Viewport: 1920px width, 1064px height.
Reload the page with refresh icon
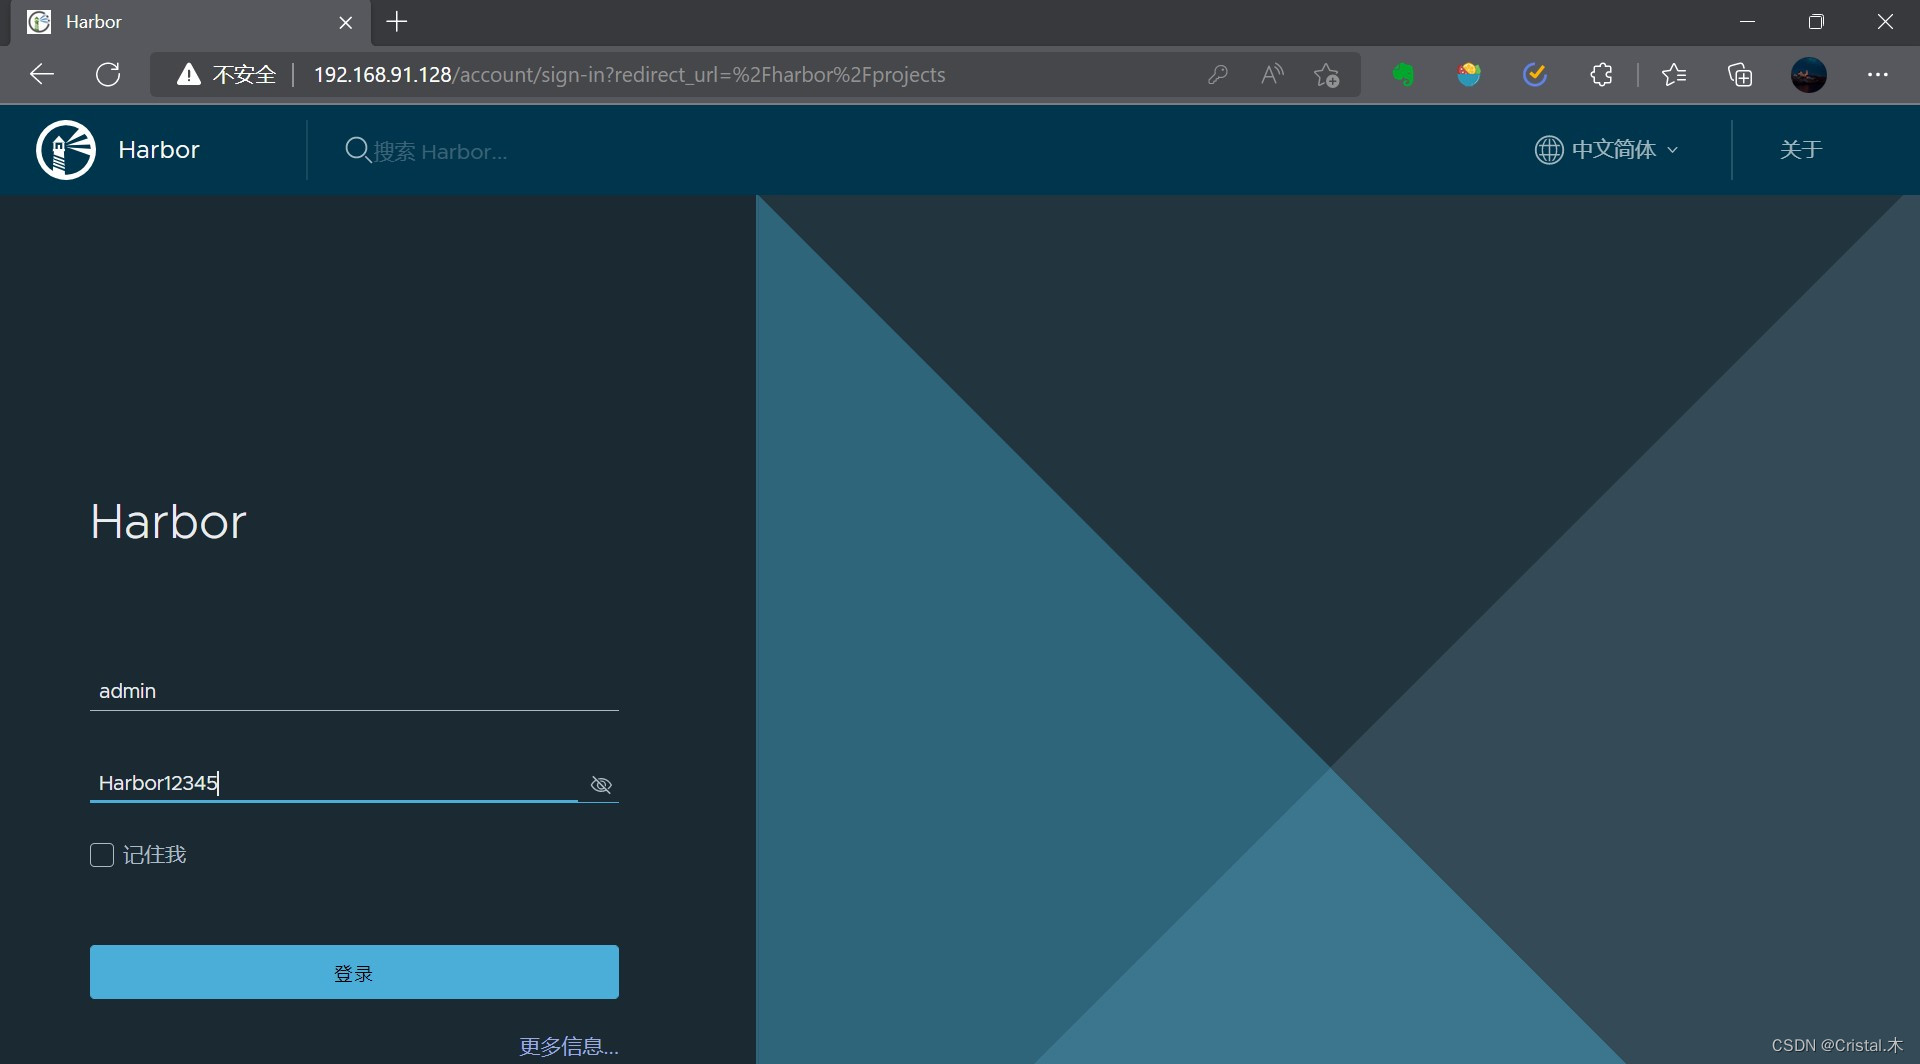click(108, 74)
